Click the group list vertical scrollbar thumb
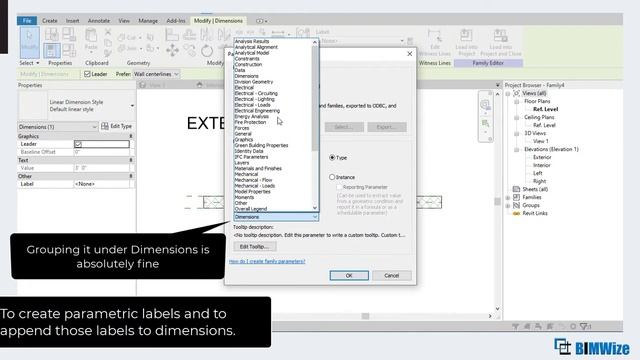Viewport: 640px width, 360px height. 315,98
